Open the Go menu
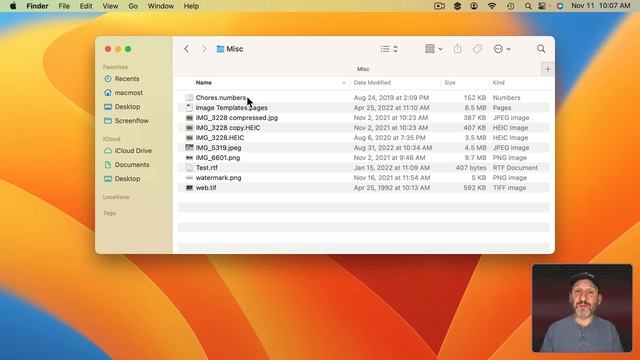Image resolution: width=640 pixels, height=360 pixels. [133, 6]
